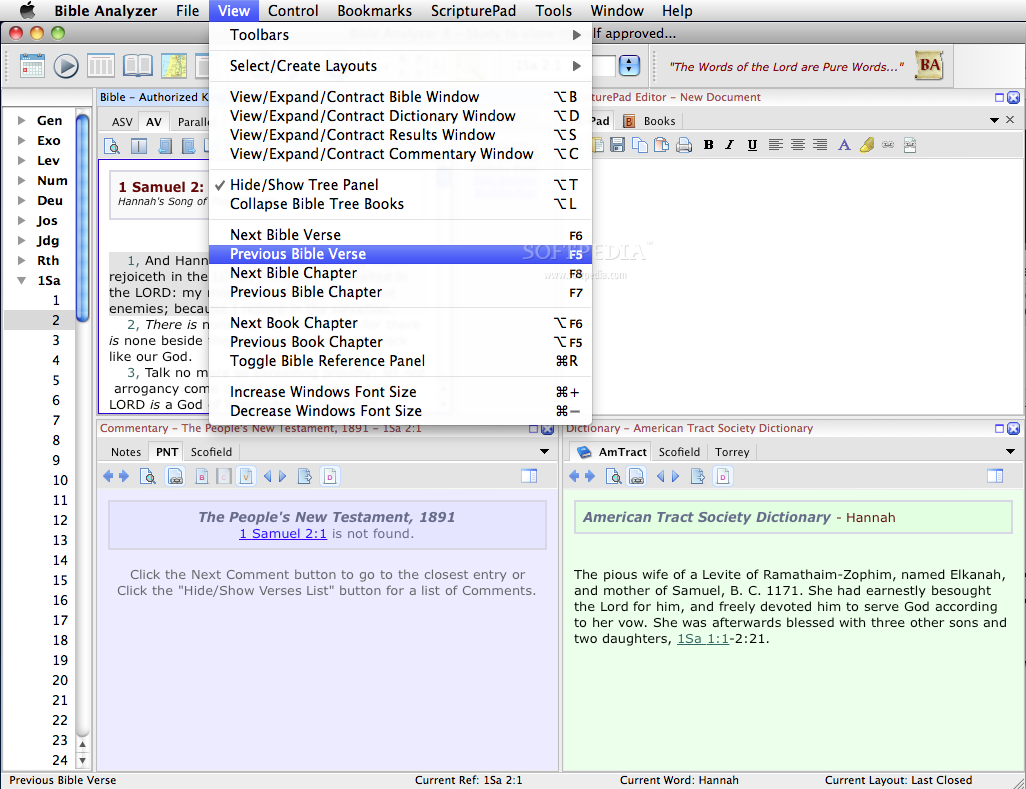Go back in Commentary panel history
This screenshot has height=789, width=1026.
(108, 476)
